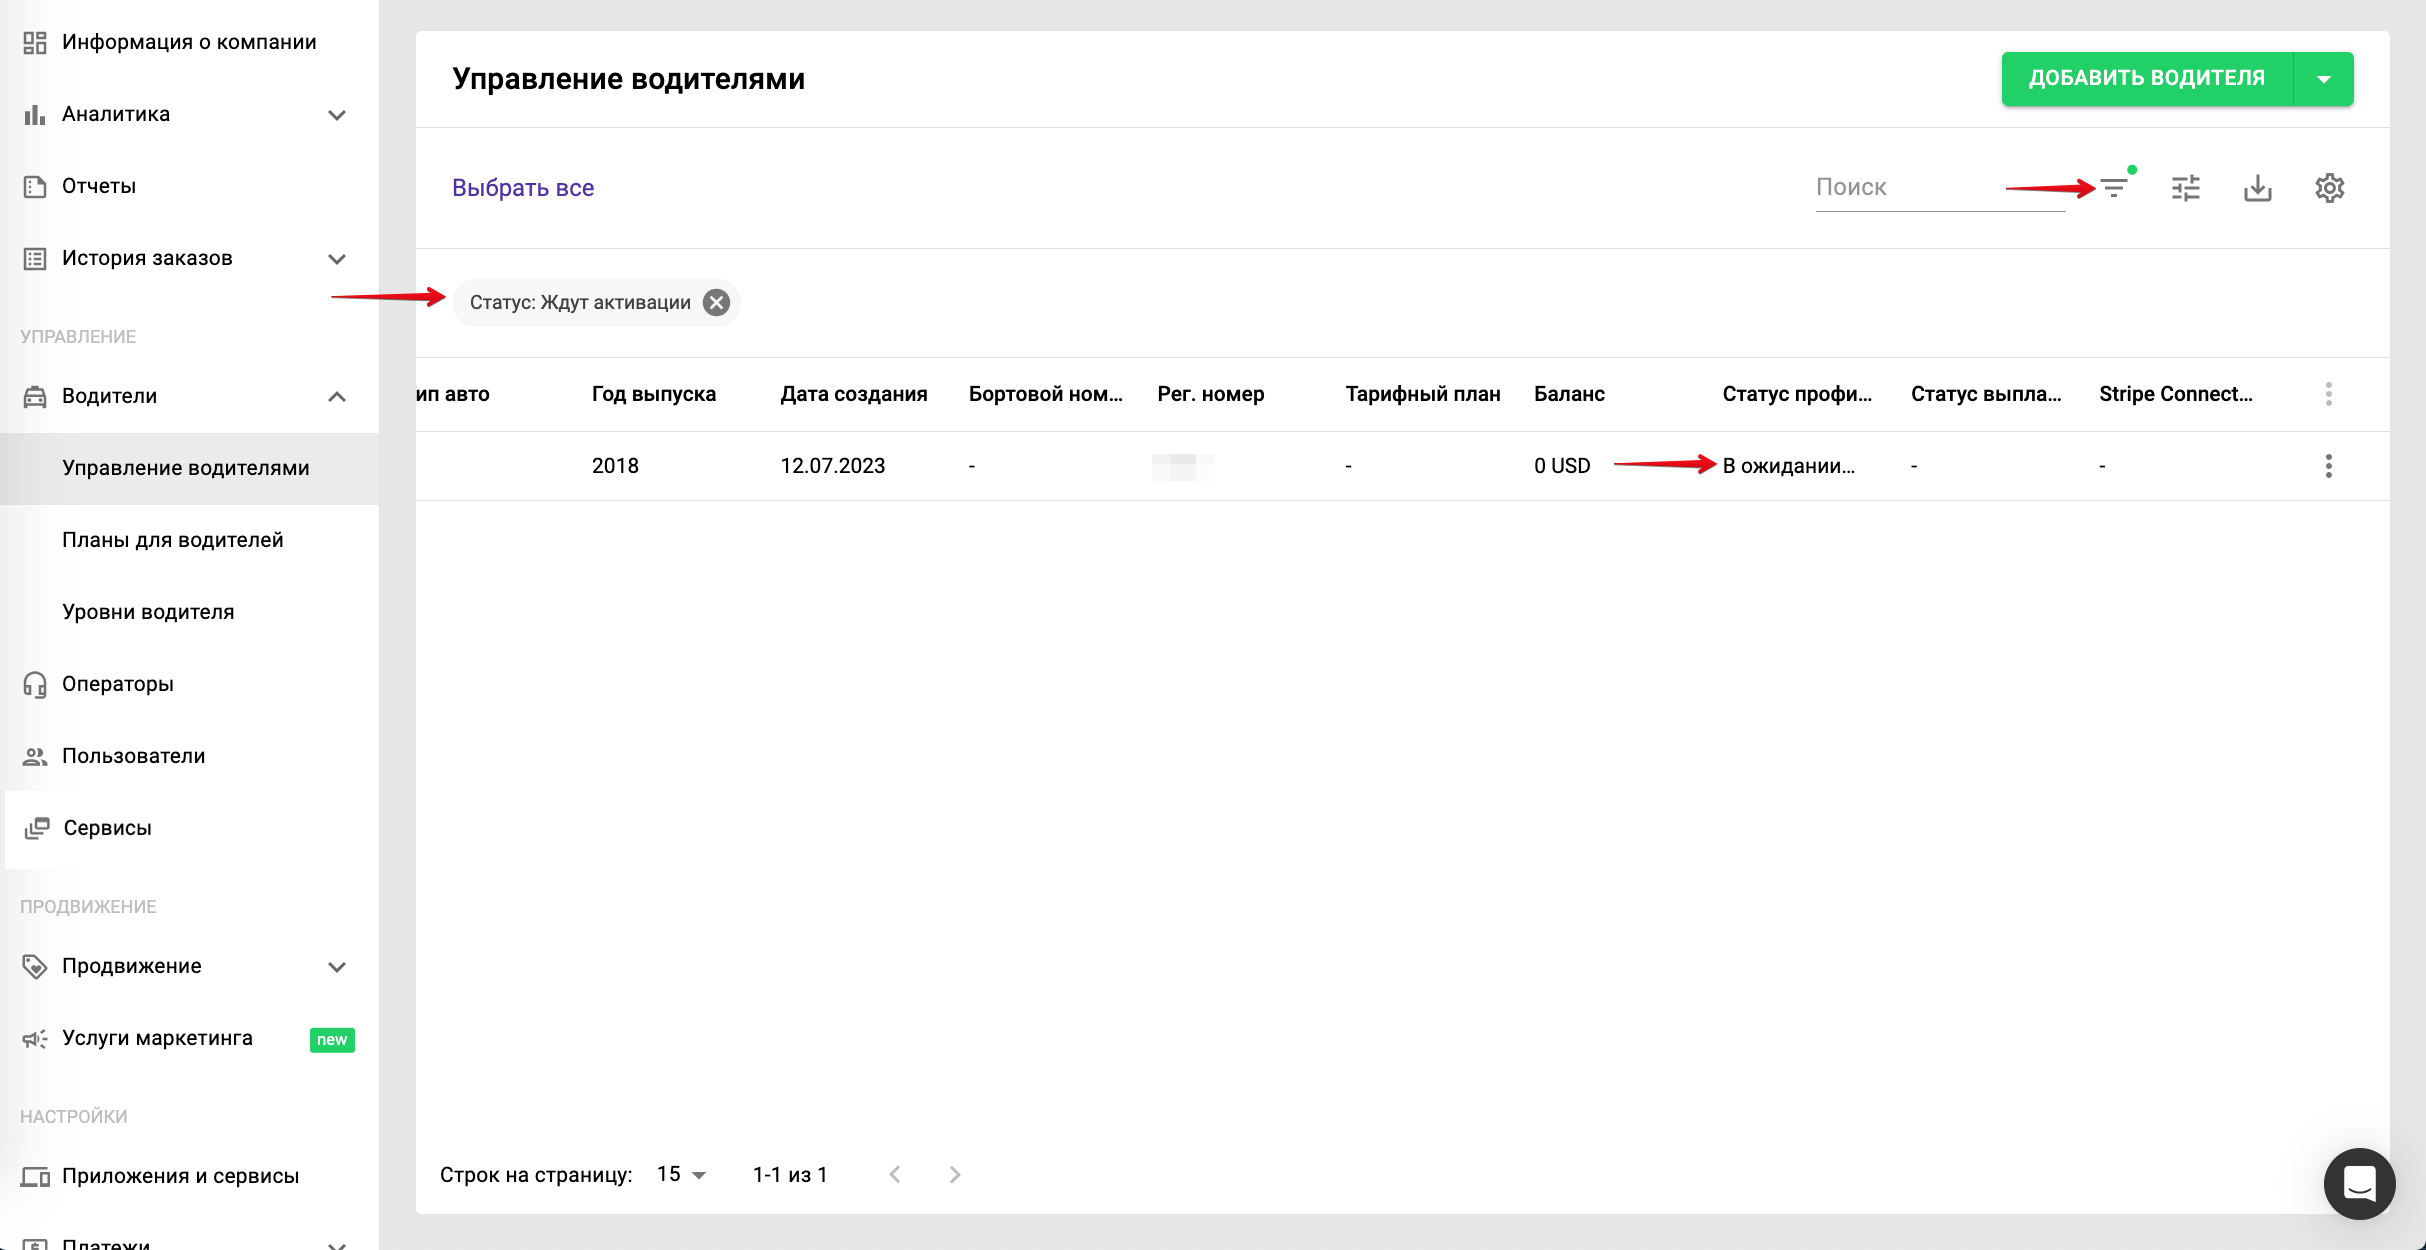Expand История заказов submenu
The width and height of the screenshot is (2426, 1250).
(x=337, y=259)
